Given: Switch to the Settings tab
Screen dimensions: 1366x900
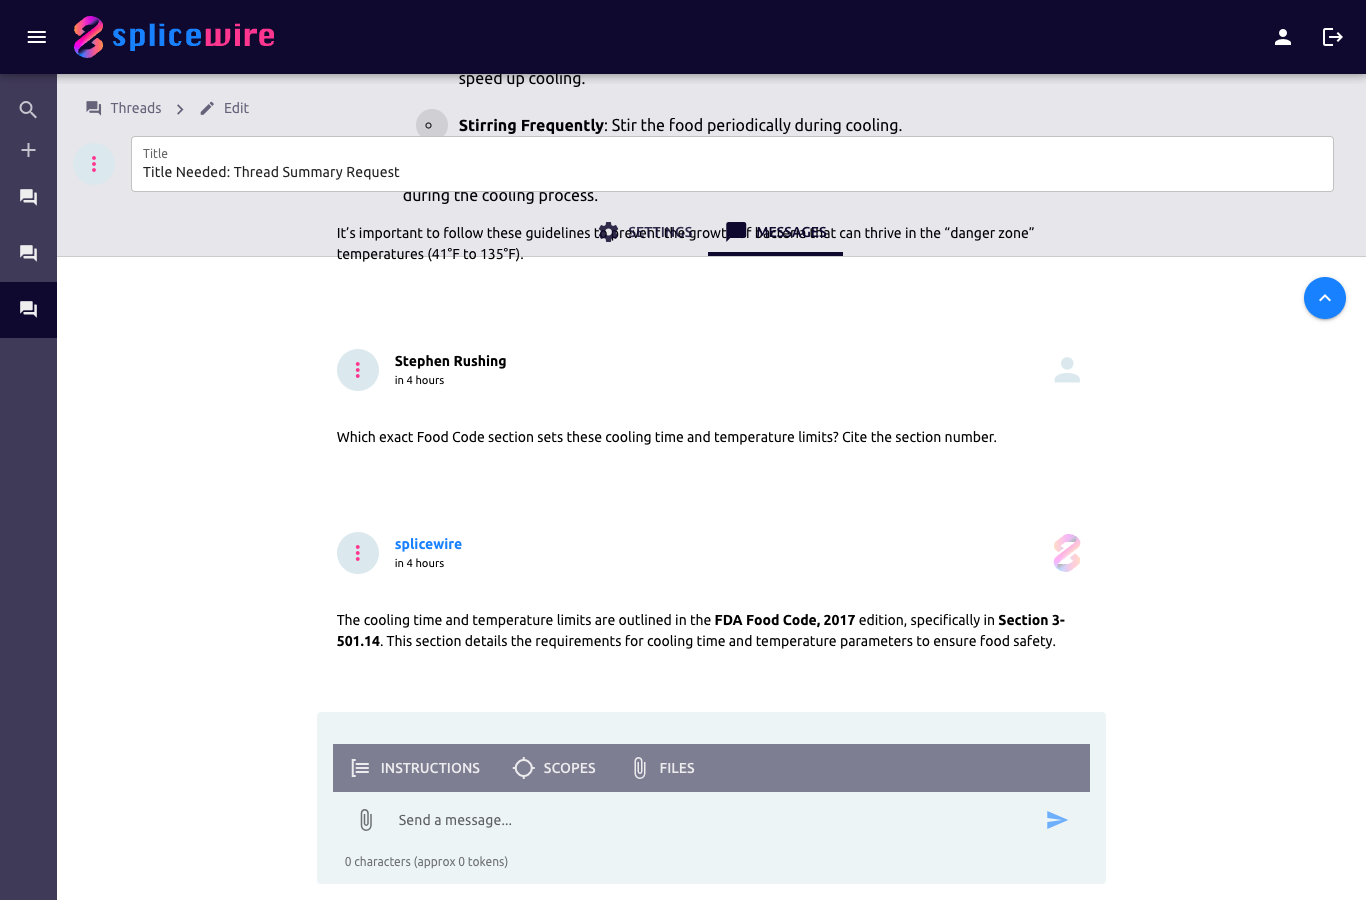Looking at the screenshot, I should [644, 232].
